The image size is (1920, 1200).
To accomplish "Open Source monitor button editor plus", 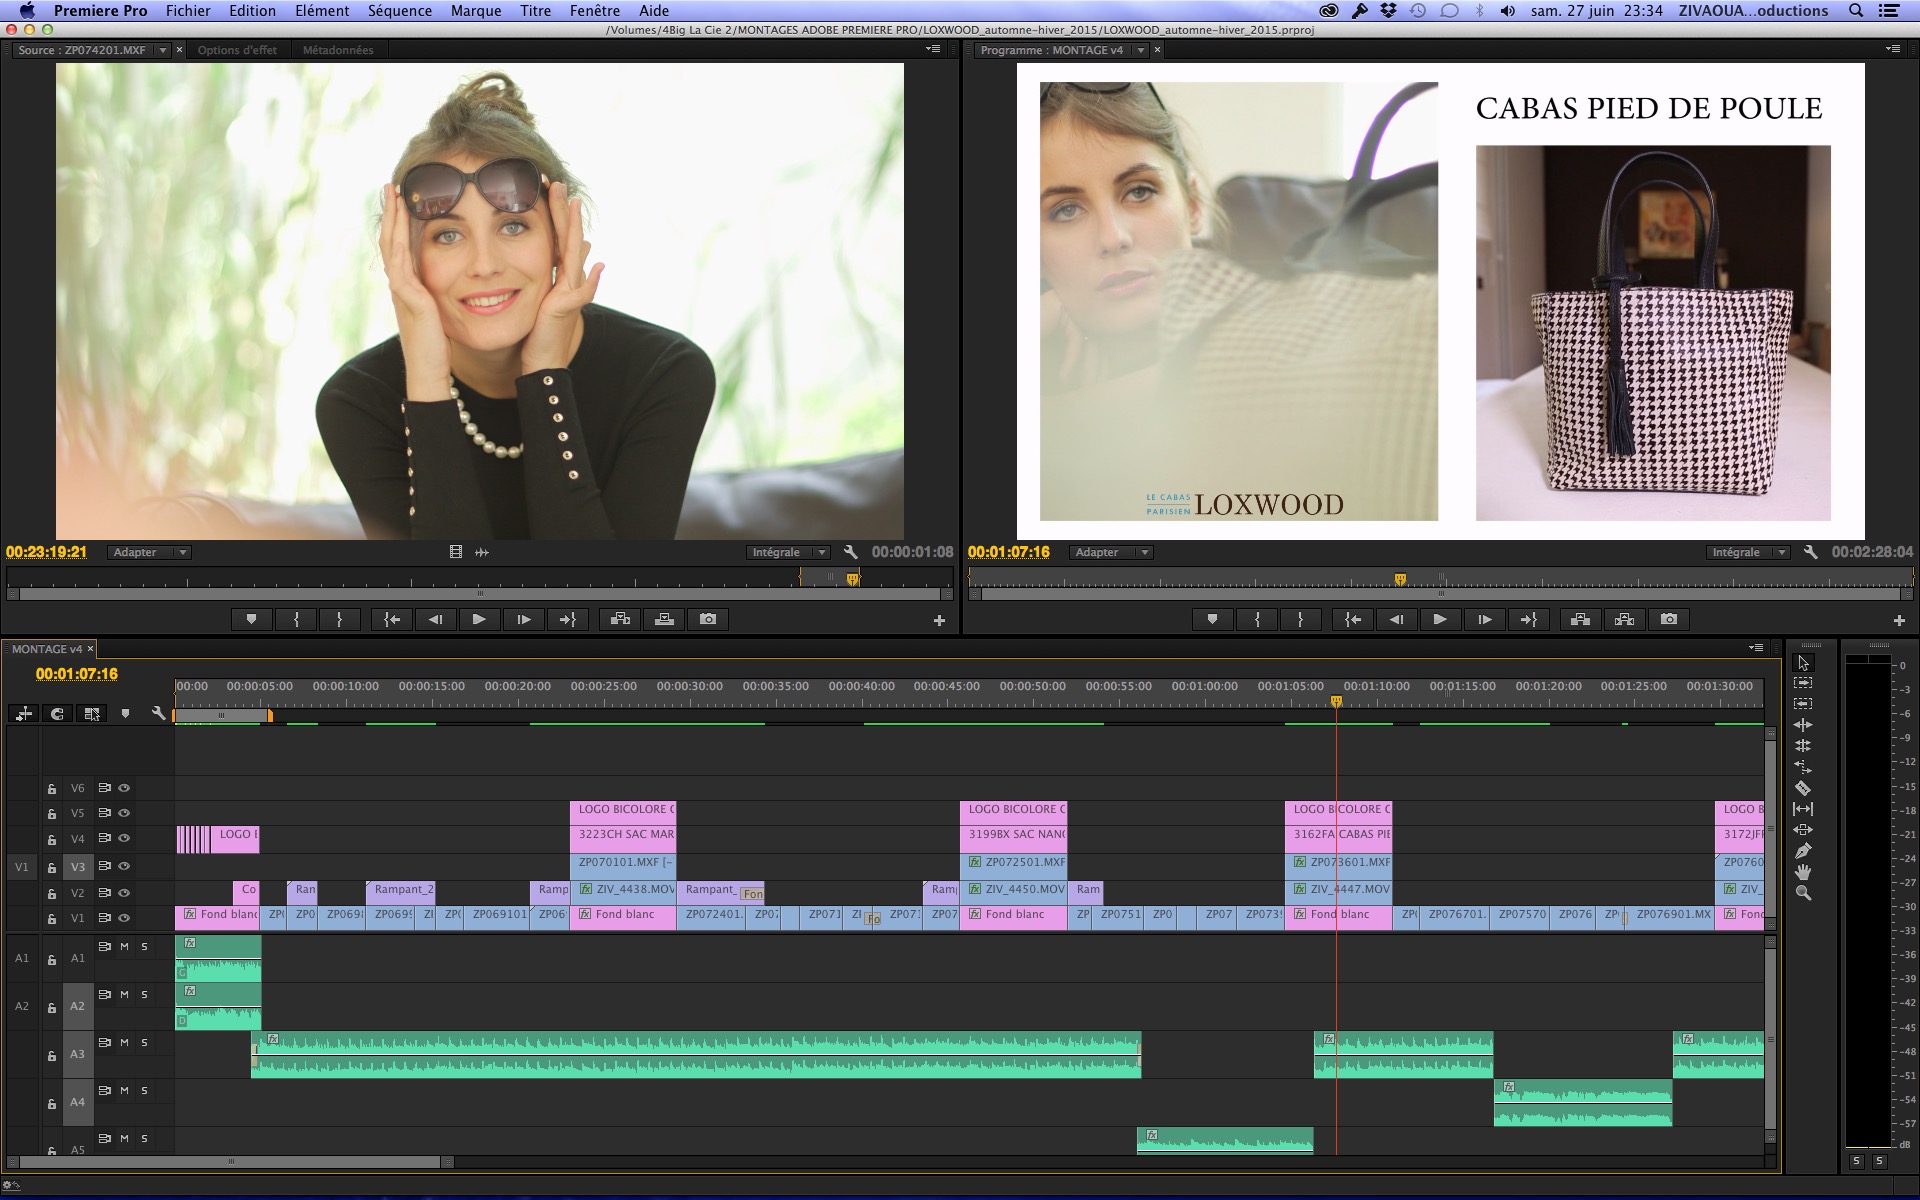I will click(x=939, y=621).
